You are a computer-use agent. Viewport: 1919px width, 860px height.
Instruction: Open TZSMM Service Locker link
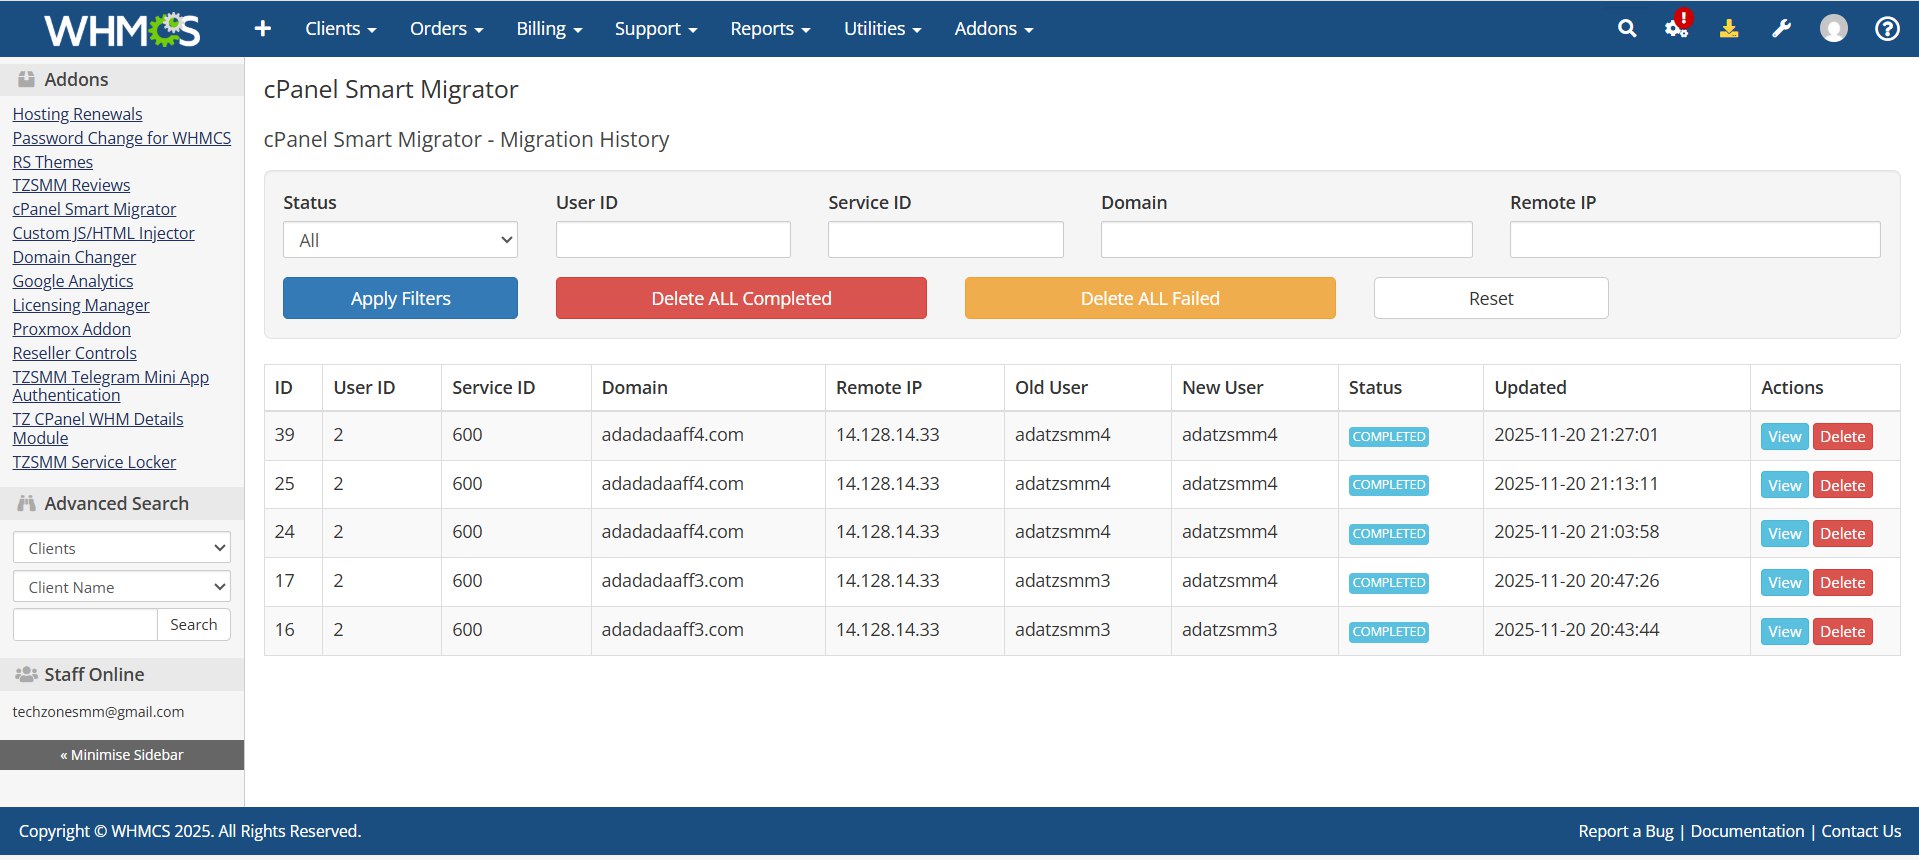[94, 462]
